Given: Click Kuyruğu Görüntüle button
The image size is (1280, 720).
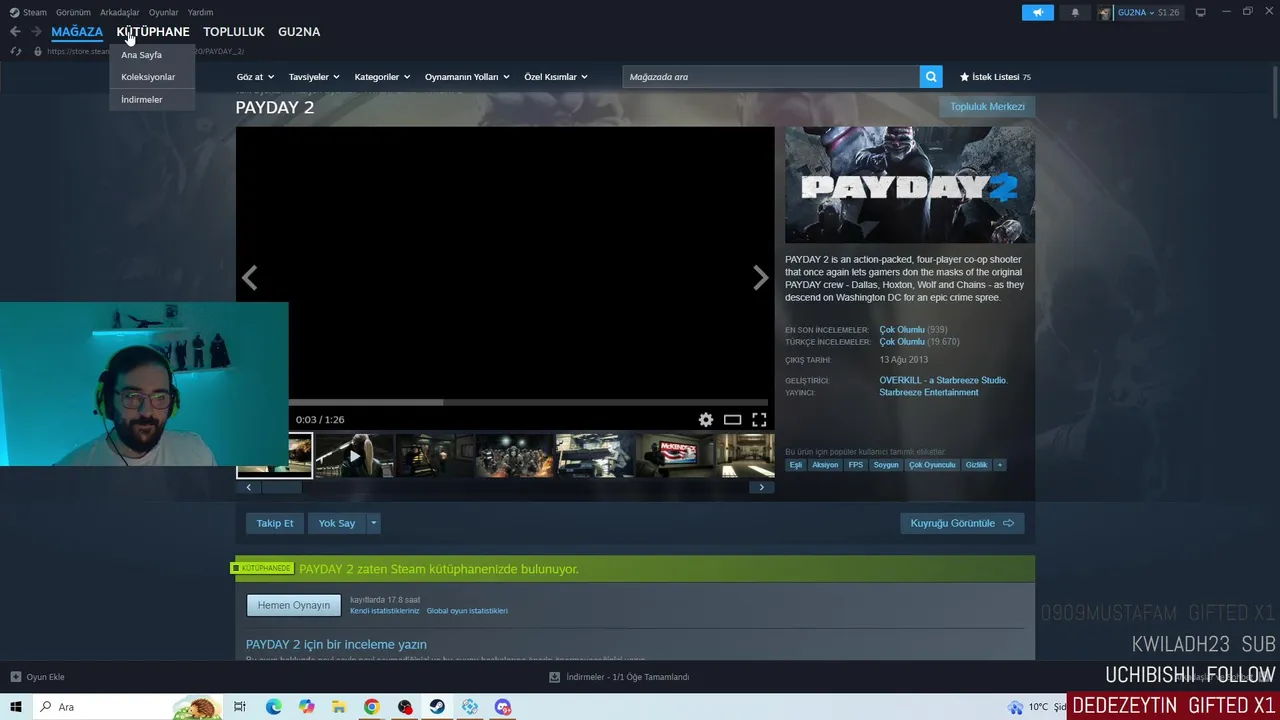Looking at the screenshot, I should [962, 523].
